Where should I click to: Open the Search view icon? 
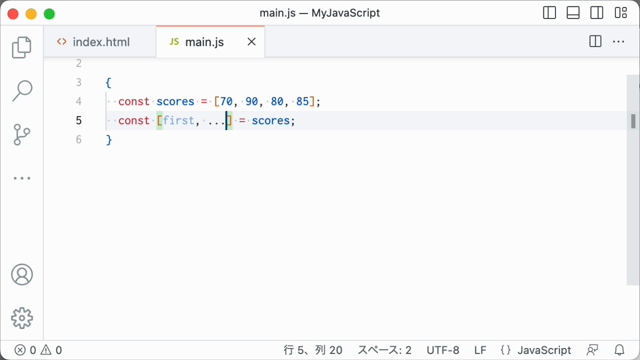pyautogui.click(x=22, y=91)
